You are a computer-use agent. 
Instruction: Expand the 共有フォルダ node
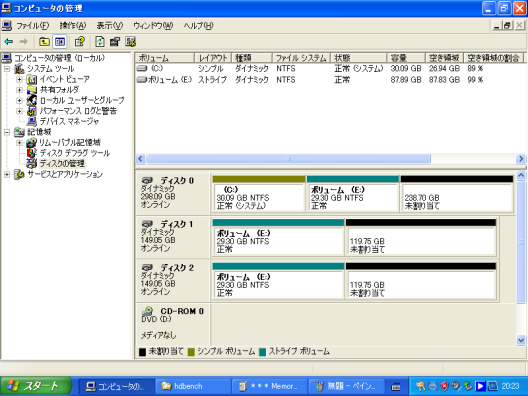[x=20, y=90]
